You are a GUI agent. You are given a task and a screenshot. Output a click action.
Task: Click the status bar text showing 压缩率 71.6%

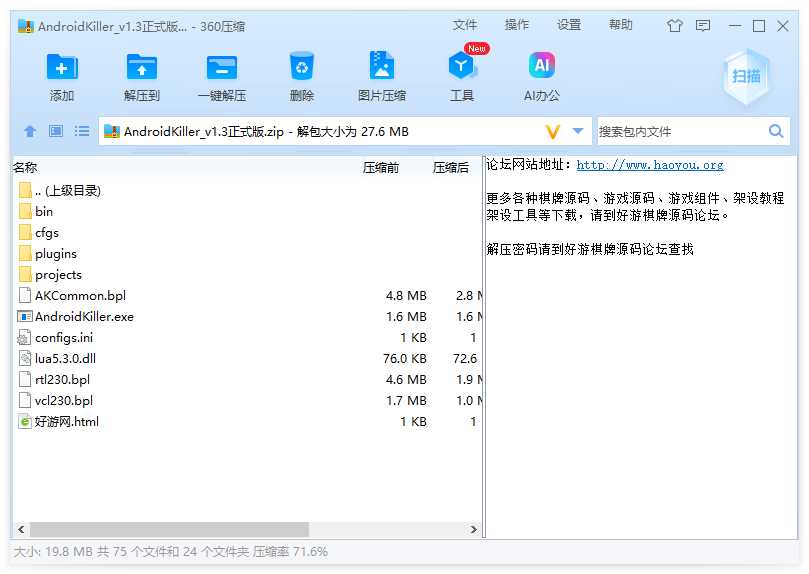pyautogui.click(x=290, y=552)
